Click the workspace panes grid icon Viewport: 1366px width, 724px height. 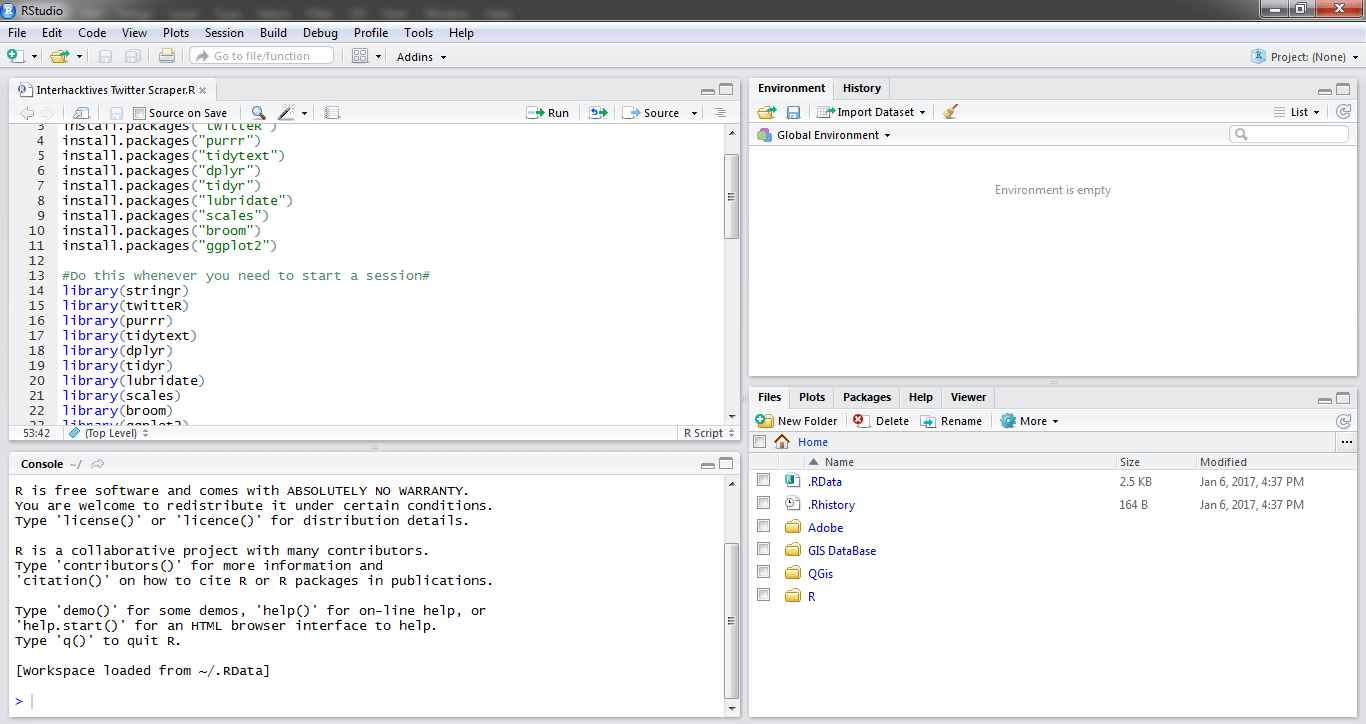click(361, 56)
